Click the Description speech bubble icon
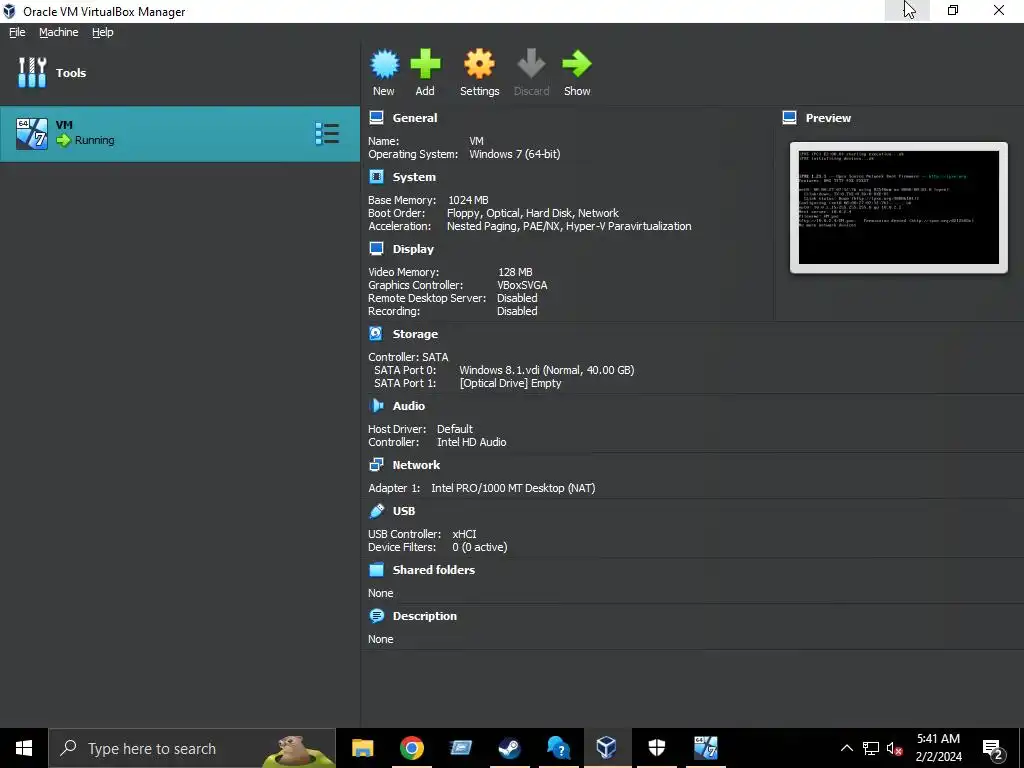Image resolution: width=1024 pixels, height=768 pixels. [x=376, y=616]
